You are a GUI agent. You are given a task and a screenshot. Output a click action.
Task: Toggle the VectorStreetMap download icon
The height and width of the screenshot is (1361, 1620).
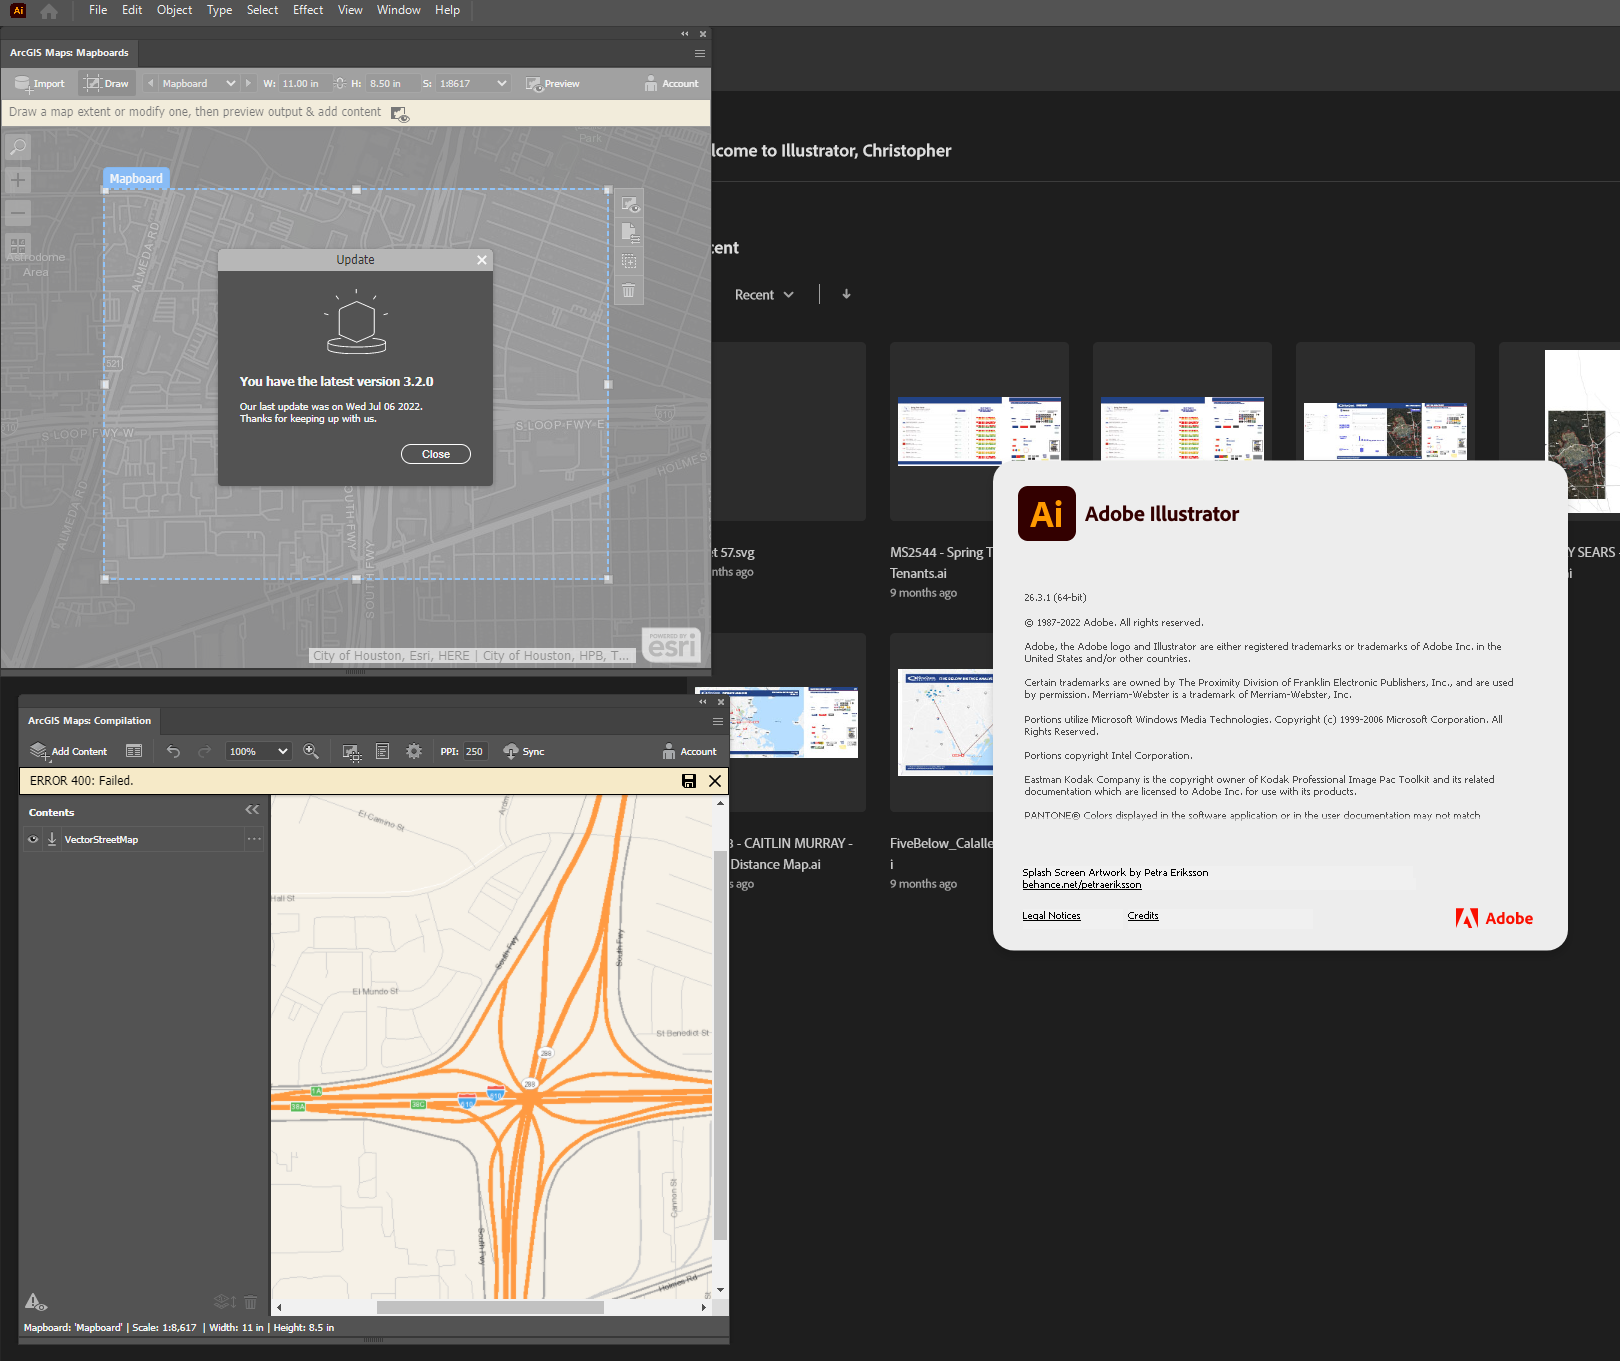[x=52, y=839]
